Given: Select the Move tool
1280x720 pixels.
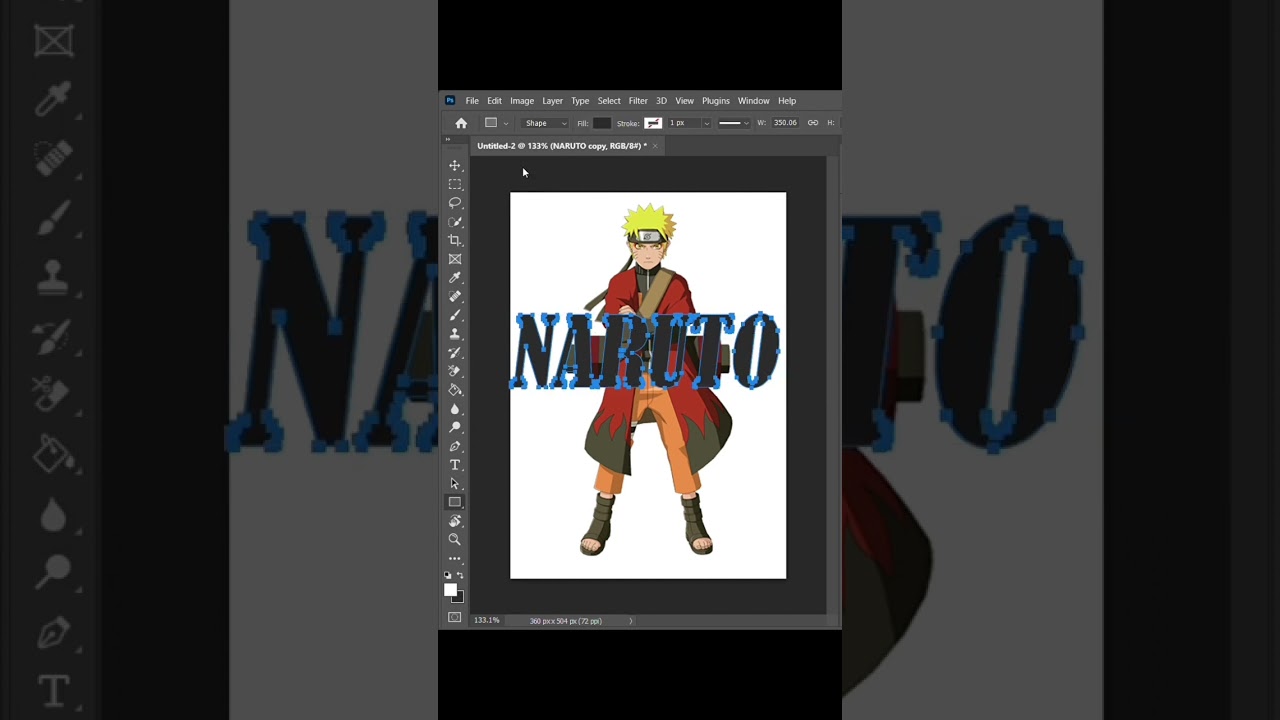Looking at the screenshot, I should (455, 166).
